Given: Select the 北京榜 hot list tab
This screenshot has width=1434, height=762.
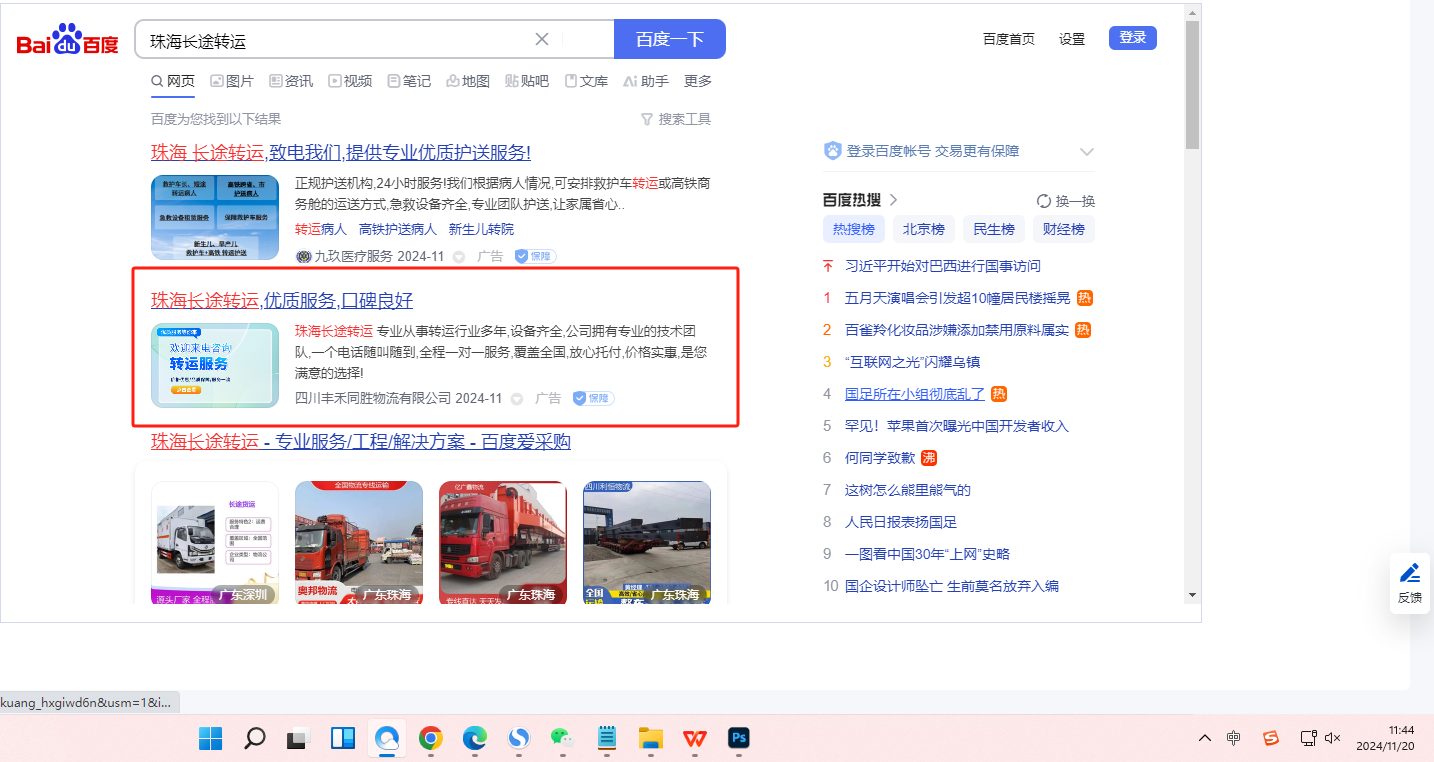Looking at the screenshot, I should coord(924,229).
